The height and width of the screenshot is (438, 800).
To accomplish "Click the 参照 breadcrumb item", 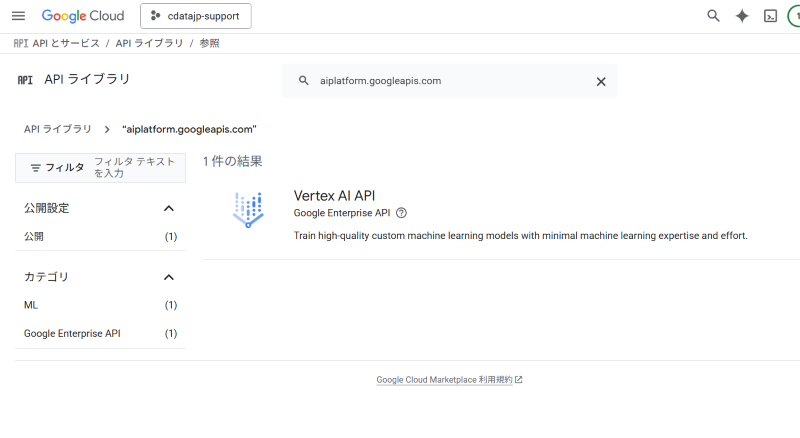I will pos(209,43).
